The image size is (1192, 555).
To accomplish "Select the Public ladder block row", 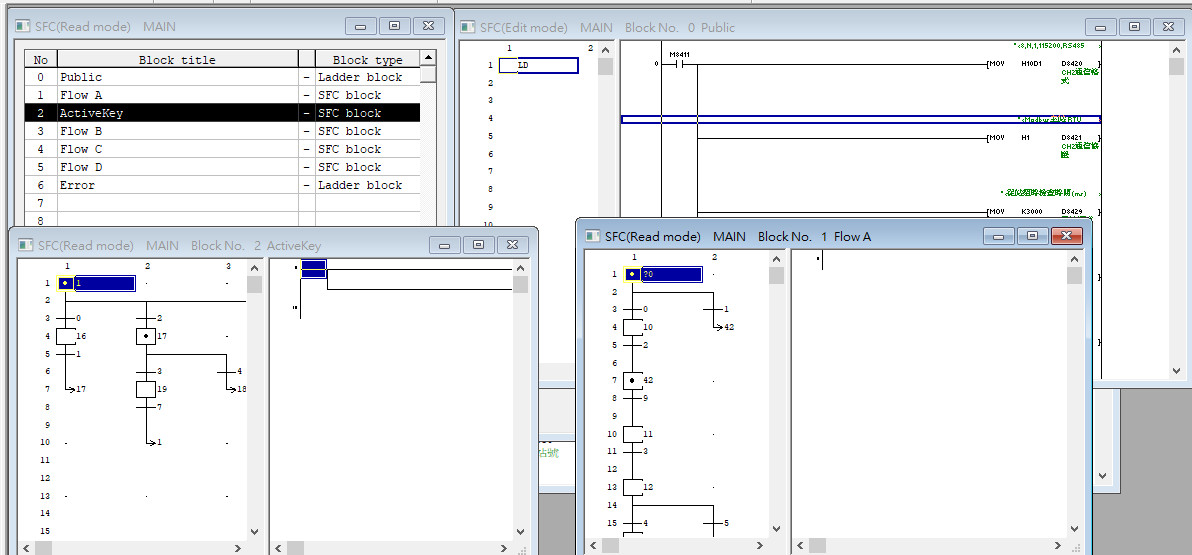I will click(178, 77).
